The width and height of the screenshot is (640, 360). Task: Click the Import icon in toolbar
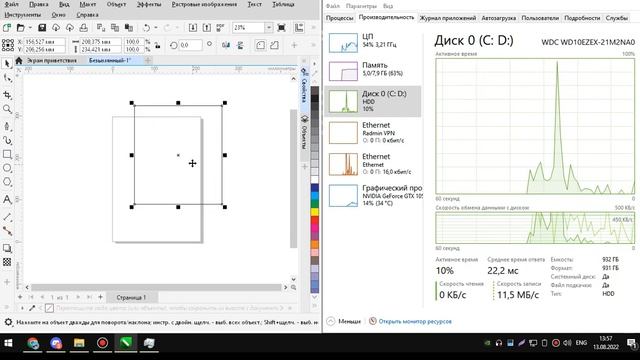(x=193, y=28)
